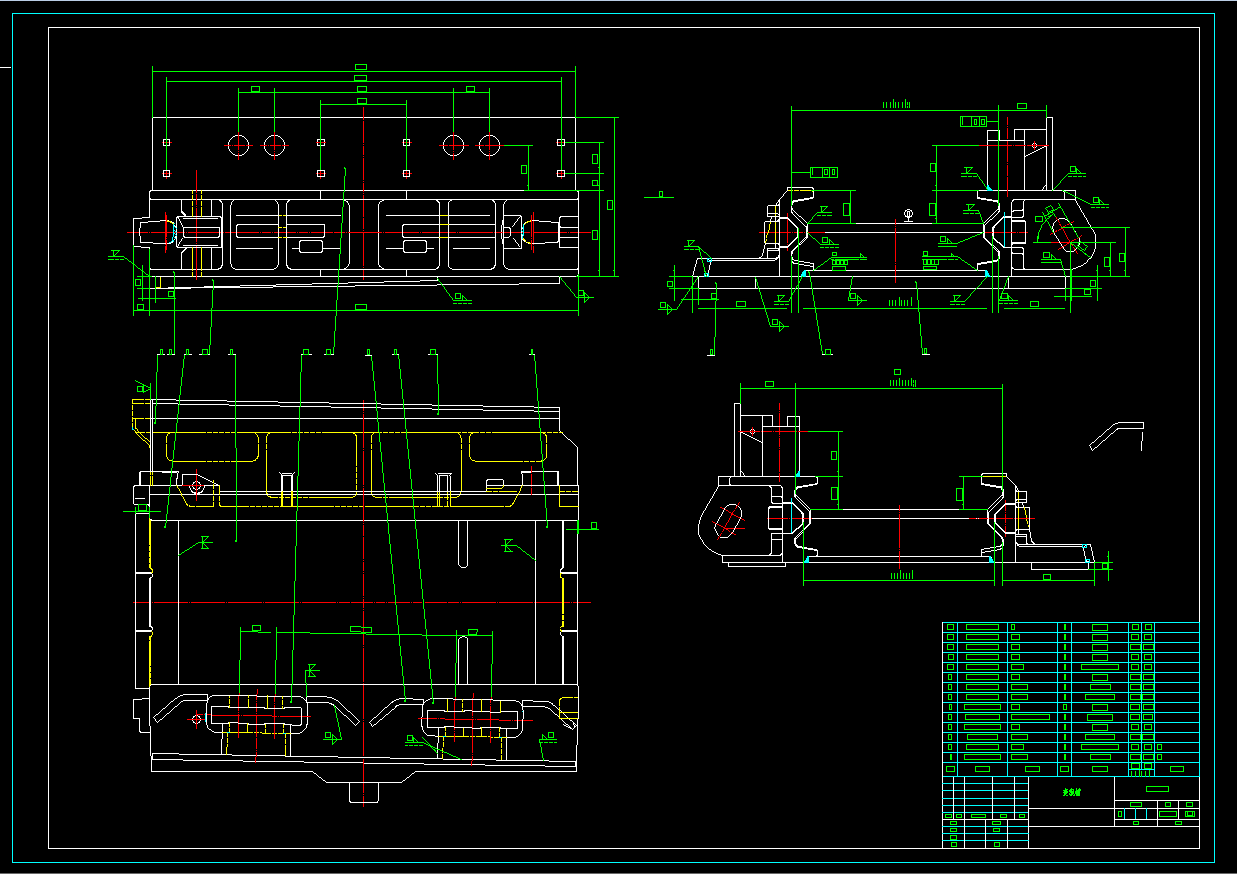Click the small red circle in lower-right view column

[752, 431]
